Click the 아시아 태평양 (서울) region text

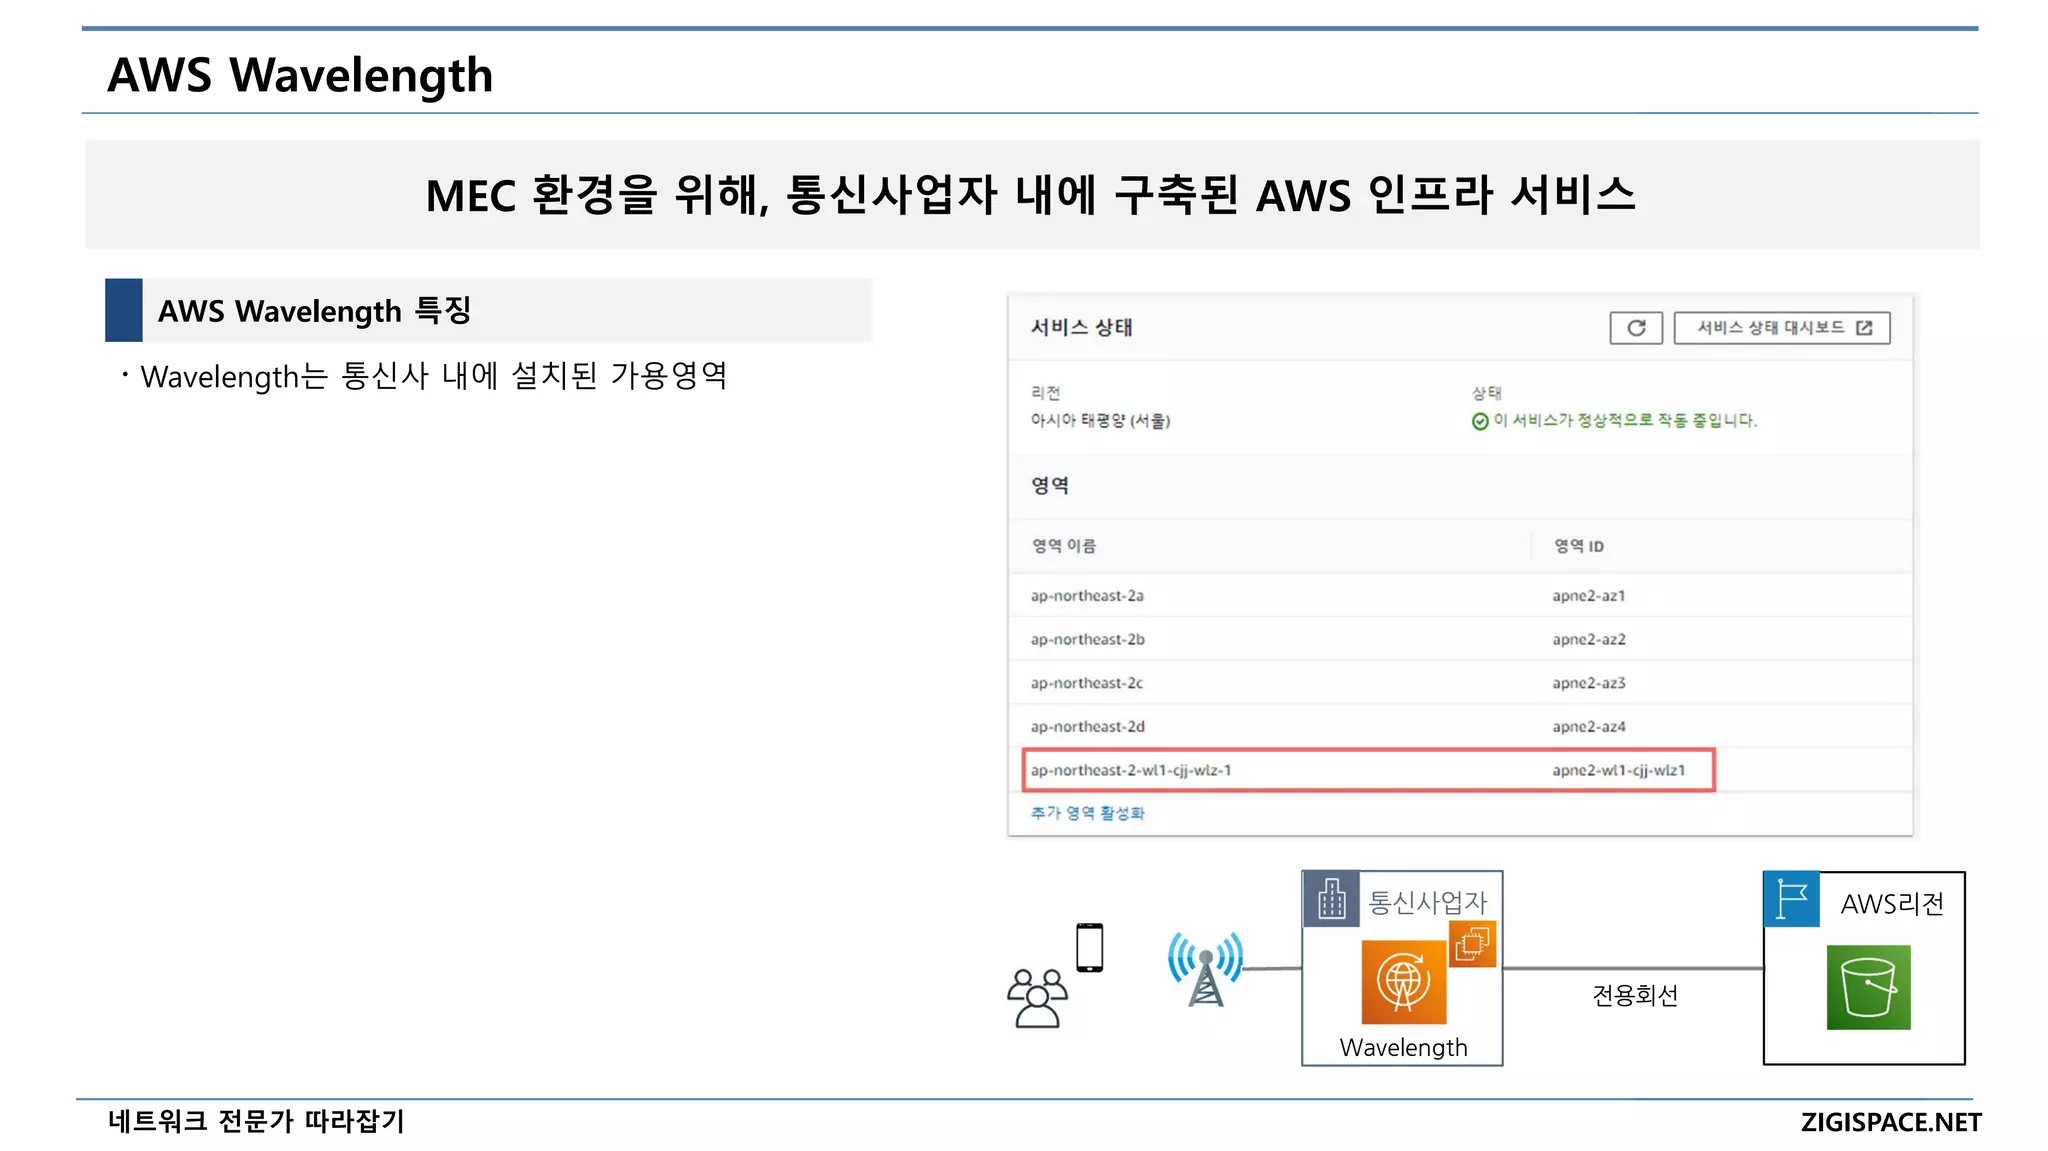tap(1101, 421)
